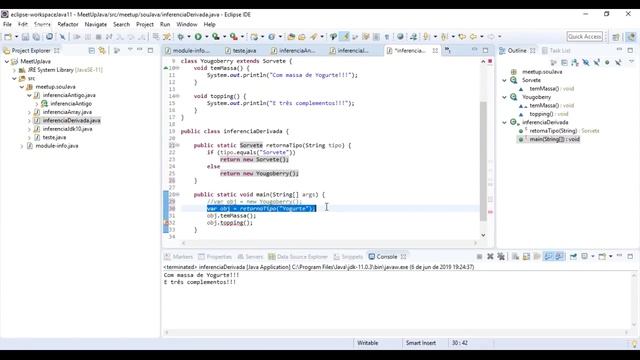The image size is (640, 360).
Task: Close the active inferencia editor tab
Action: 435,51
